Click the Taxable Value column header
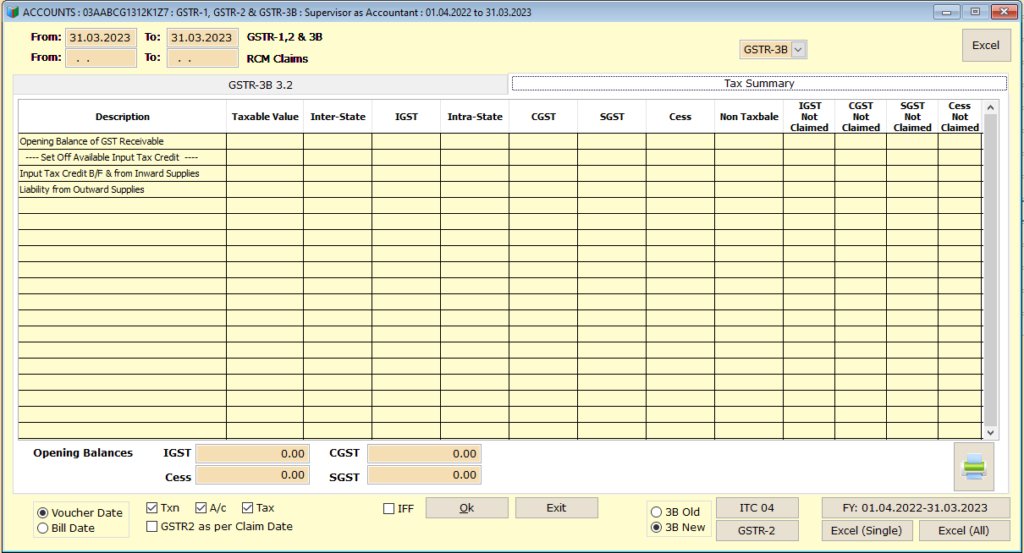Viewport: 1024px width, 553px height. [x=265, y=117]
